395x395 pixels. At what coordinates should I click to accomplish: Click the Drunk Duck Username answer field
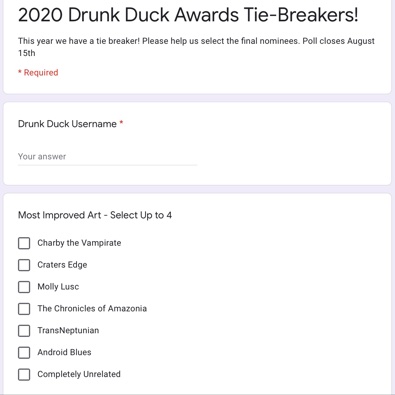[107, 157]
